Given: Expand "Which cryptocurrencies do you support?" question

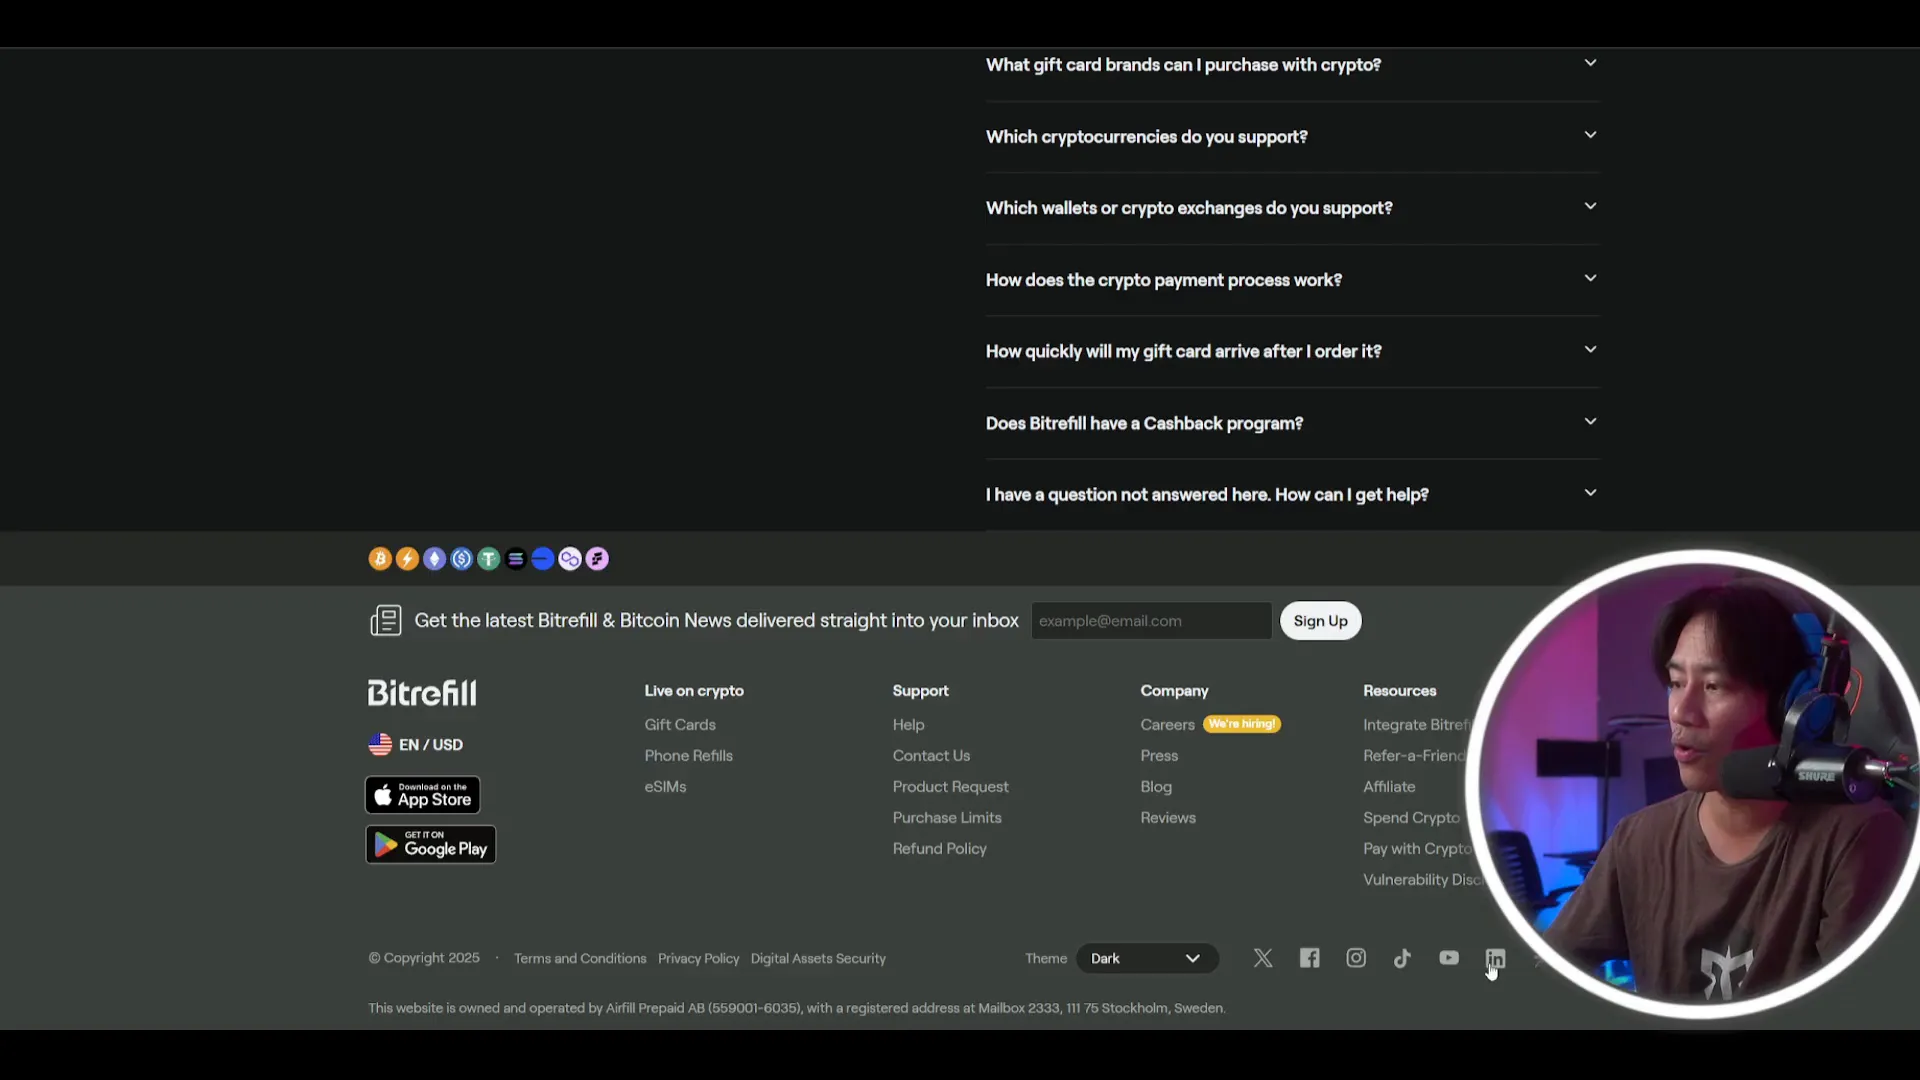Looking at the screenshot, I should click(x=1292, y=137).
